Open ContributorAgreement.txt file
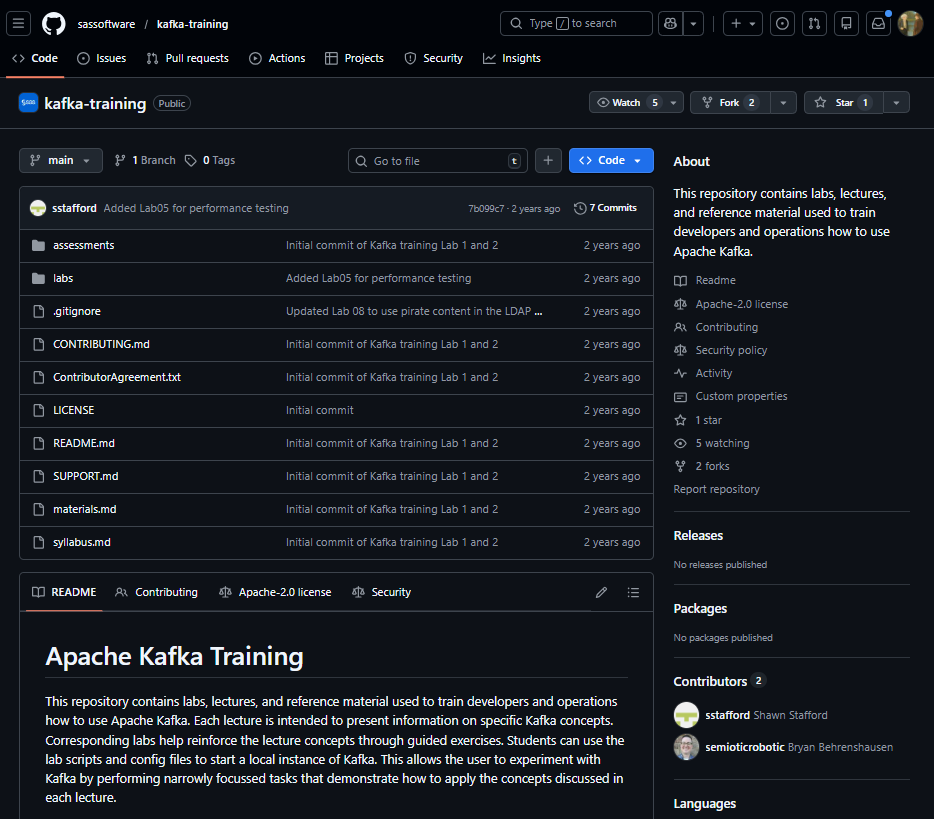This screenshot has height=819, width=934. 117,377
